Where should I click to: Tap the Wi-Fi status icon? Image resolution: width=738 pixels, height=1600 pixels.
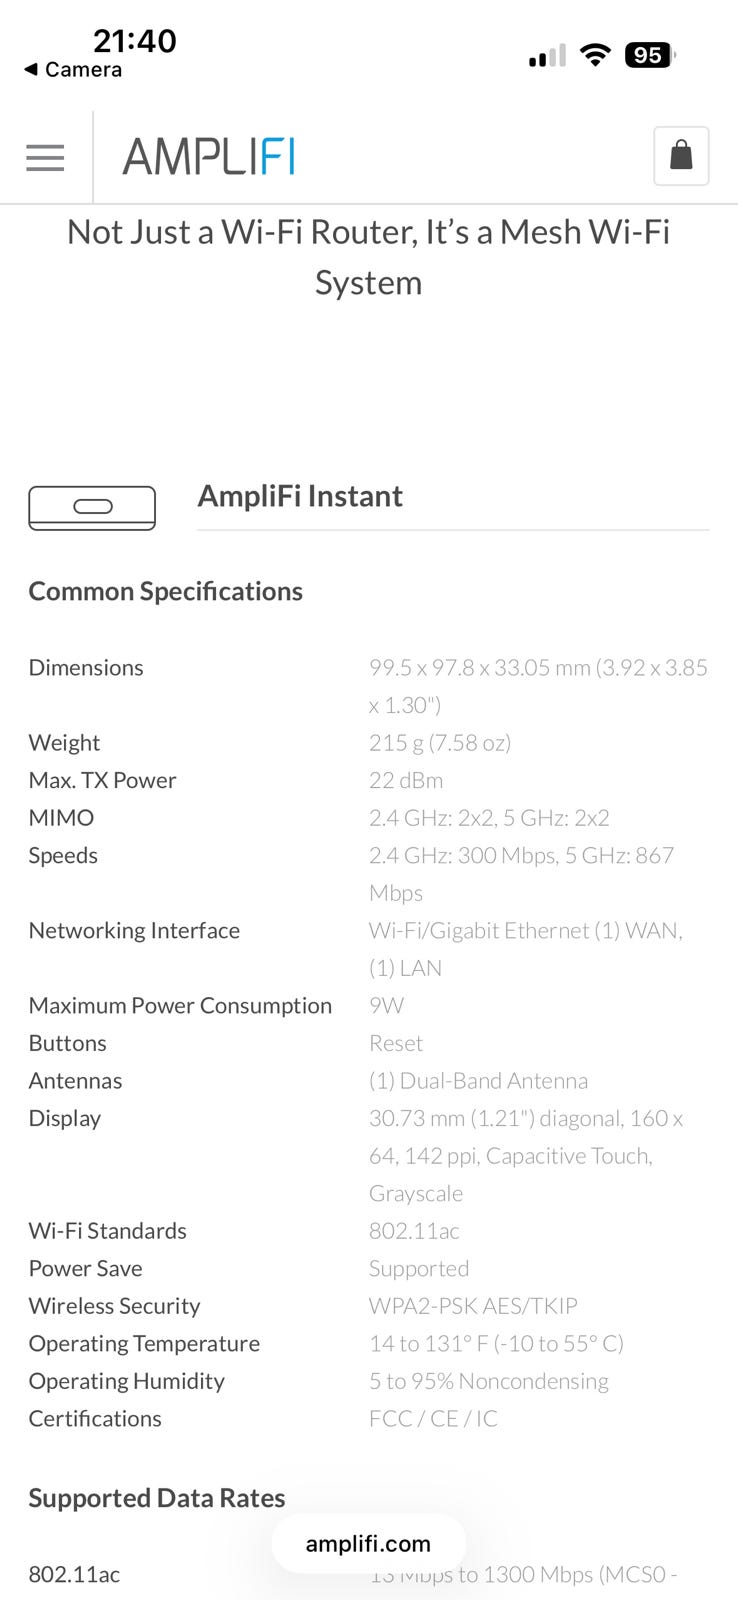(x=595, y=55)
